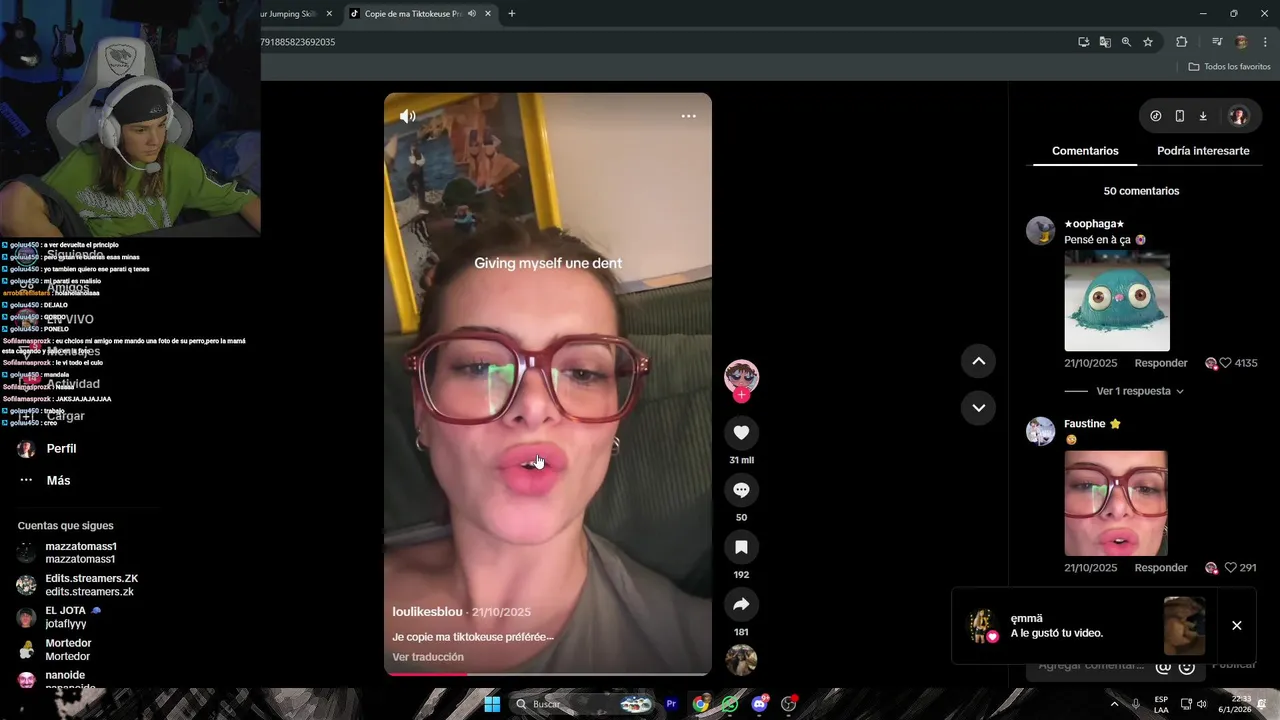The height and width of the screenshot is (720, 1280).
Task: Follow creator with the red plus badge
Action: click(741, 395)
